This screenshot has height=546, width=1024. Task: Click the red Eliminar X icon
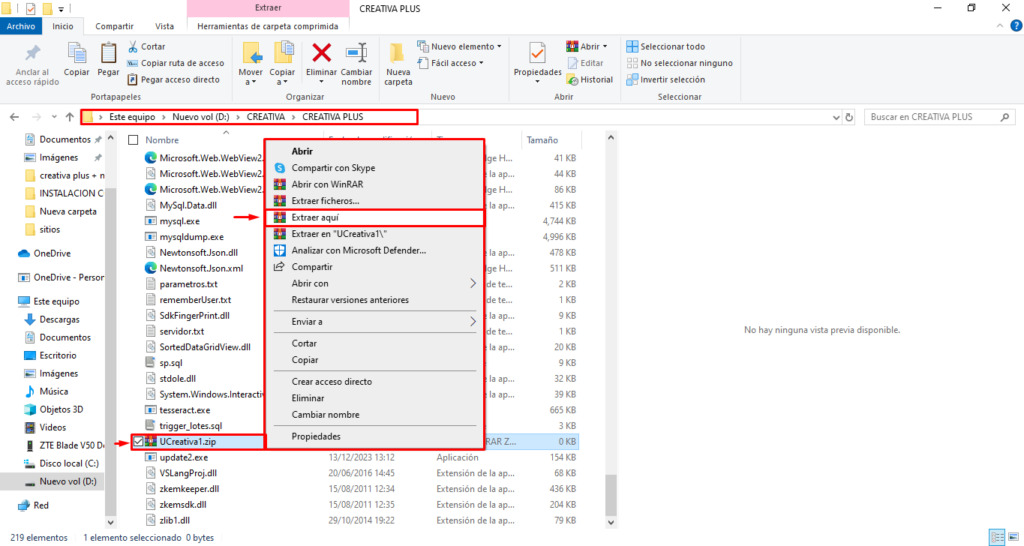(x=321, y=53)
